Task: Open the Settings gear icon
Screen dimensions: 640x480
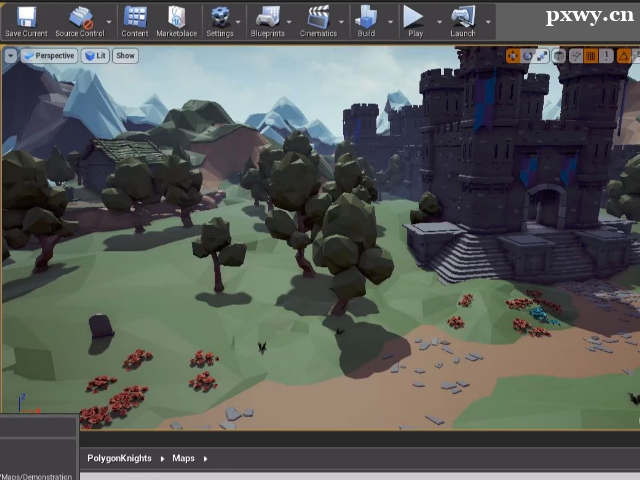Action: (220, 20)
